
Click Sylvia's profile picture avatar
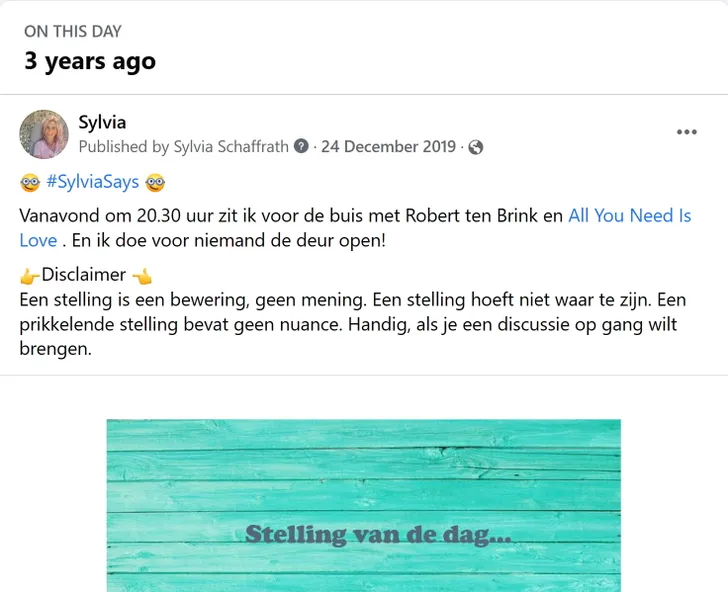click(x=44, y=134)
